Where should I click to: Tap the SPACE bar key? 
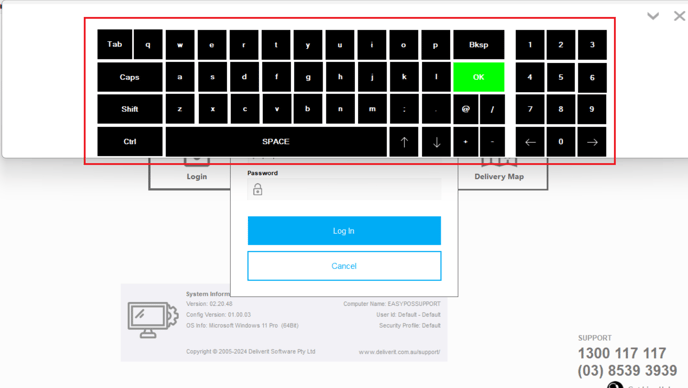[x=276, y=142]
